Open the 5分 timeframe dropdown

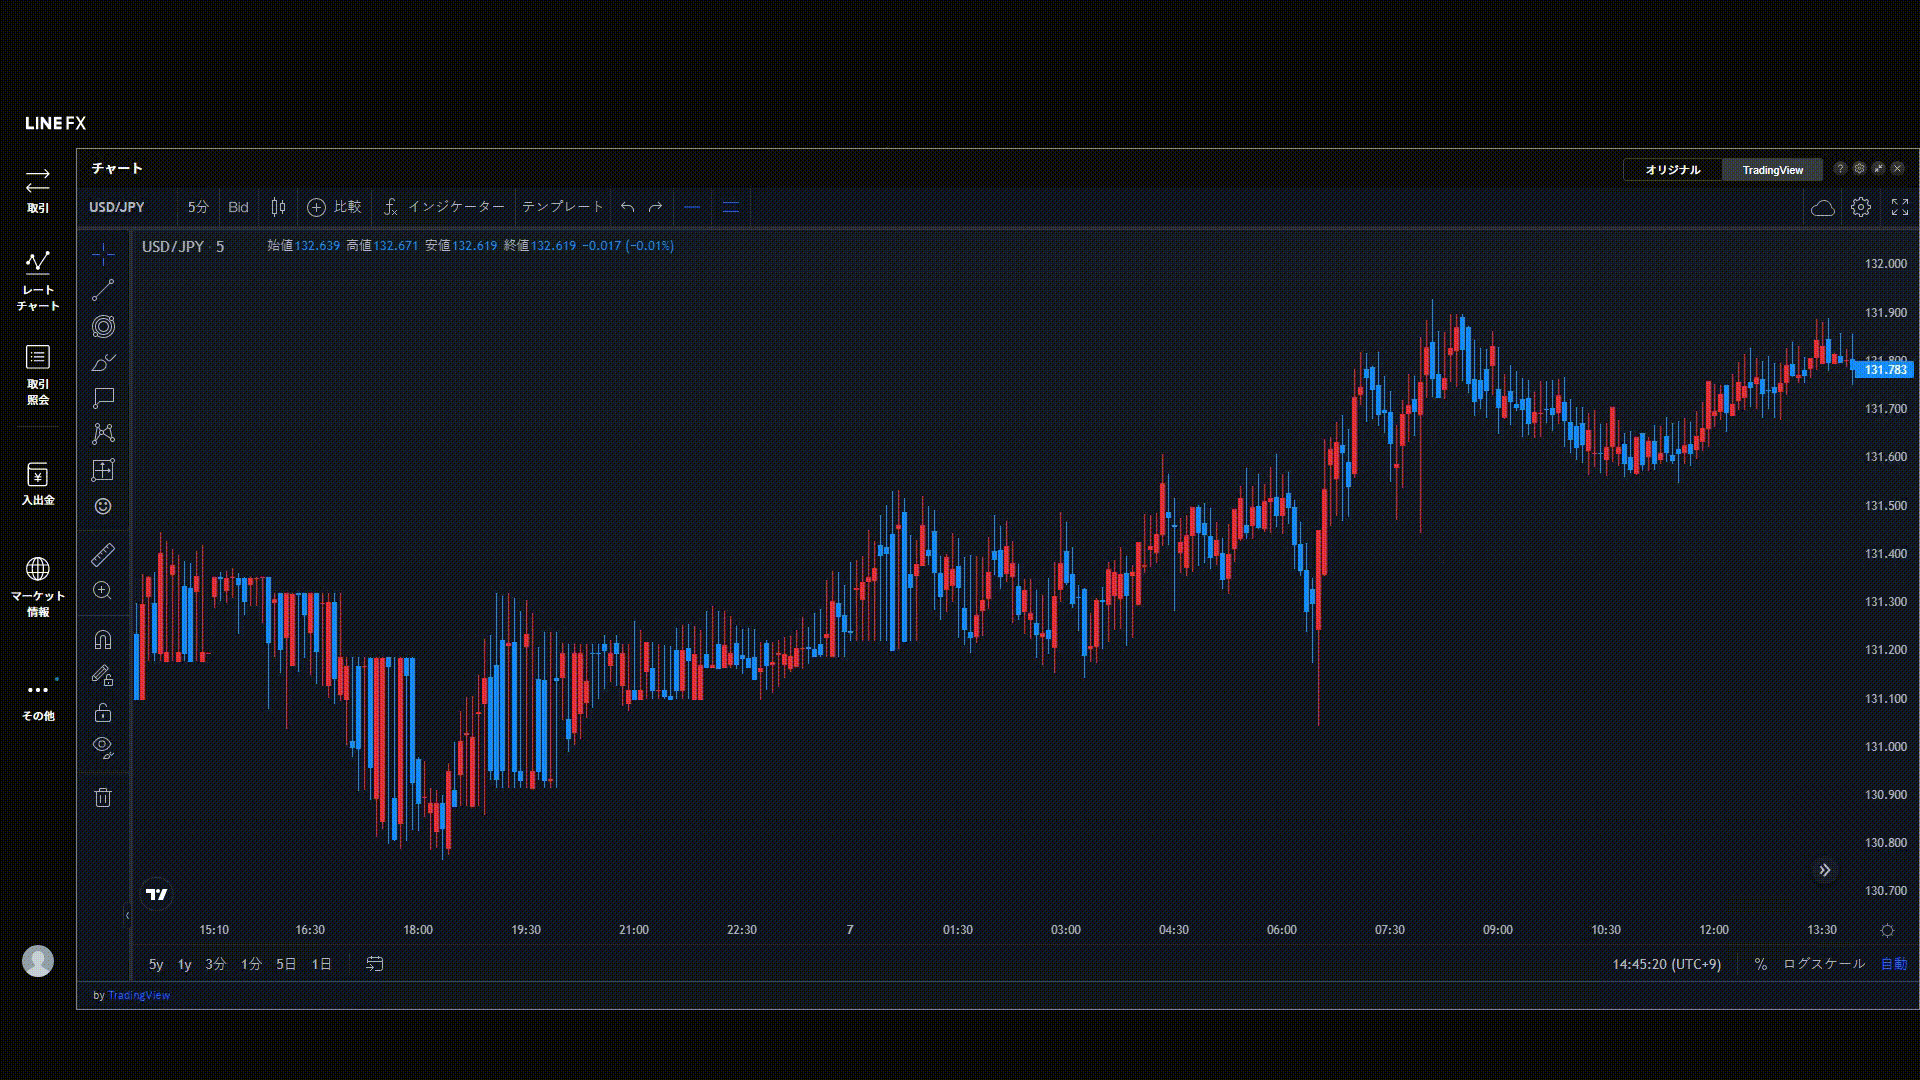198,207
